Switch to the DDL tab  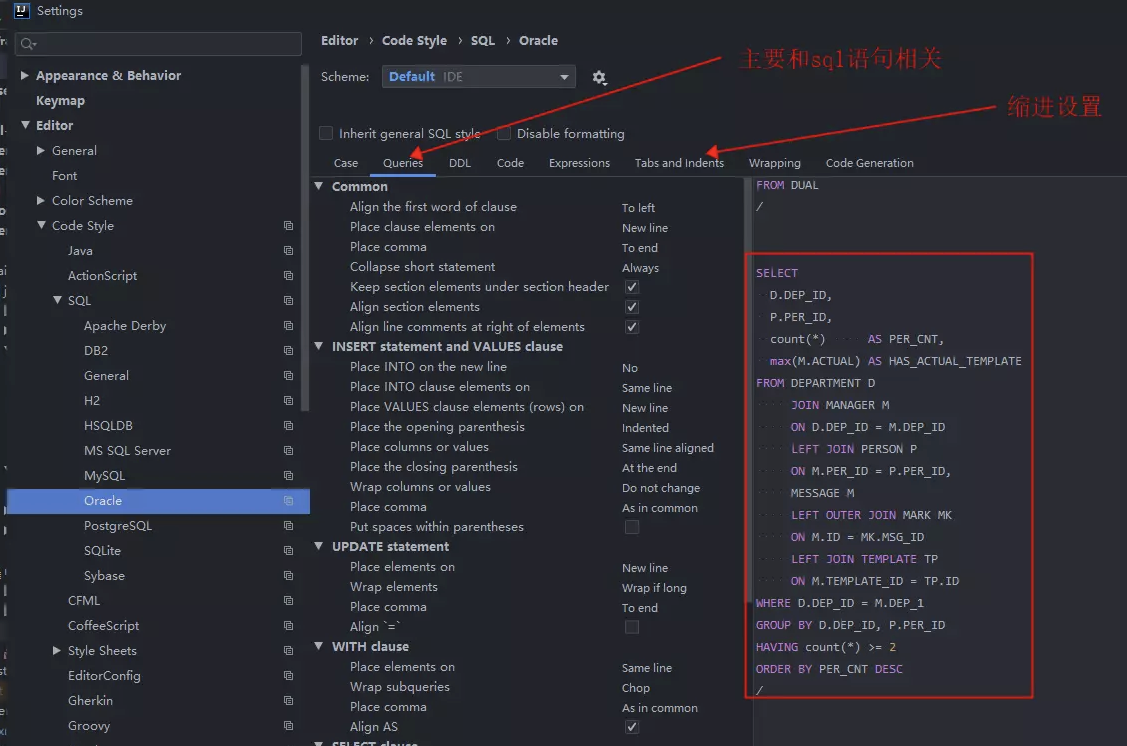point(460,163)
